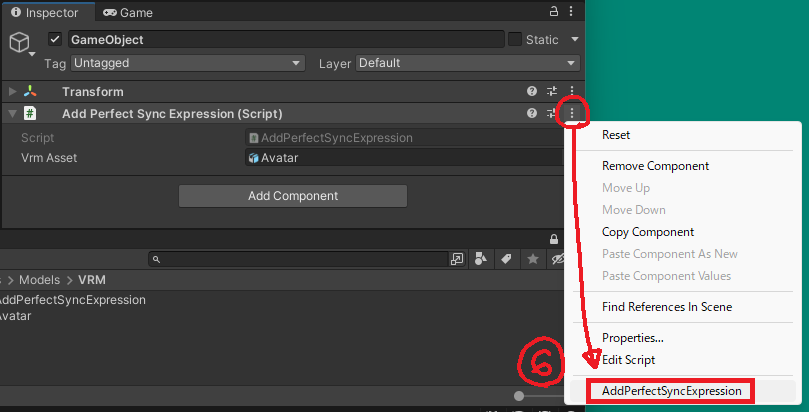The height and width of the screenshot is (412, 809).
Task: Choose Remove Component from the context menu
Action: click(655, 166)
